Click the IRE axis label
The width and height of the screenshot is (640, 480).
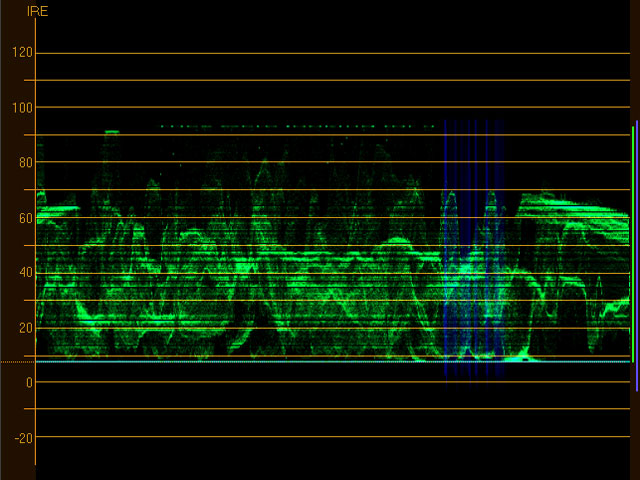(x=37, y=11)
